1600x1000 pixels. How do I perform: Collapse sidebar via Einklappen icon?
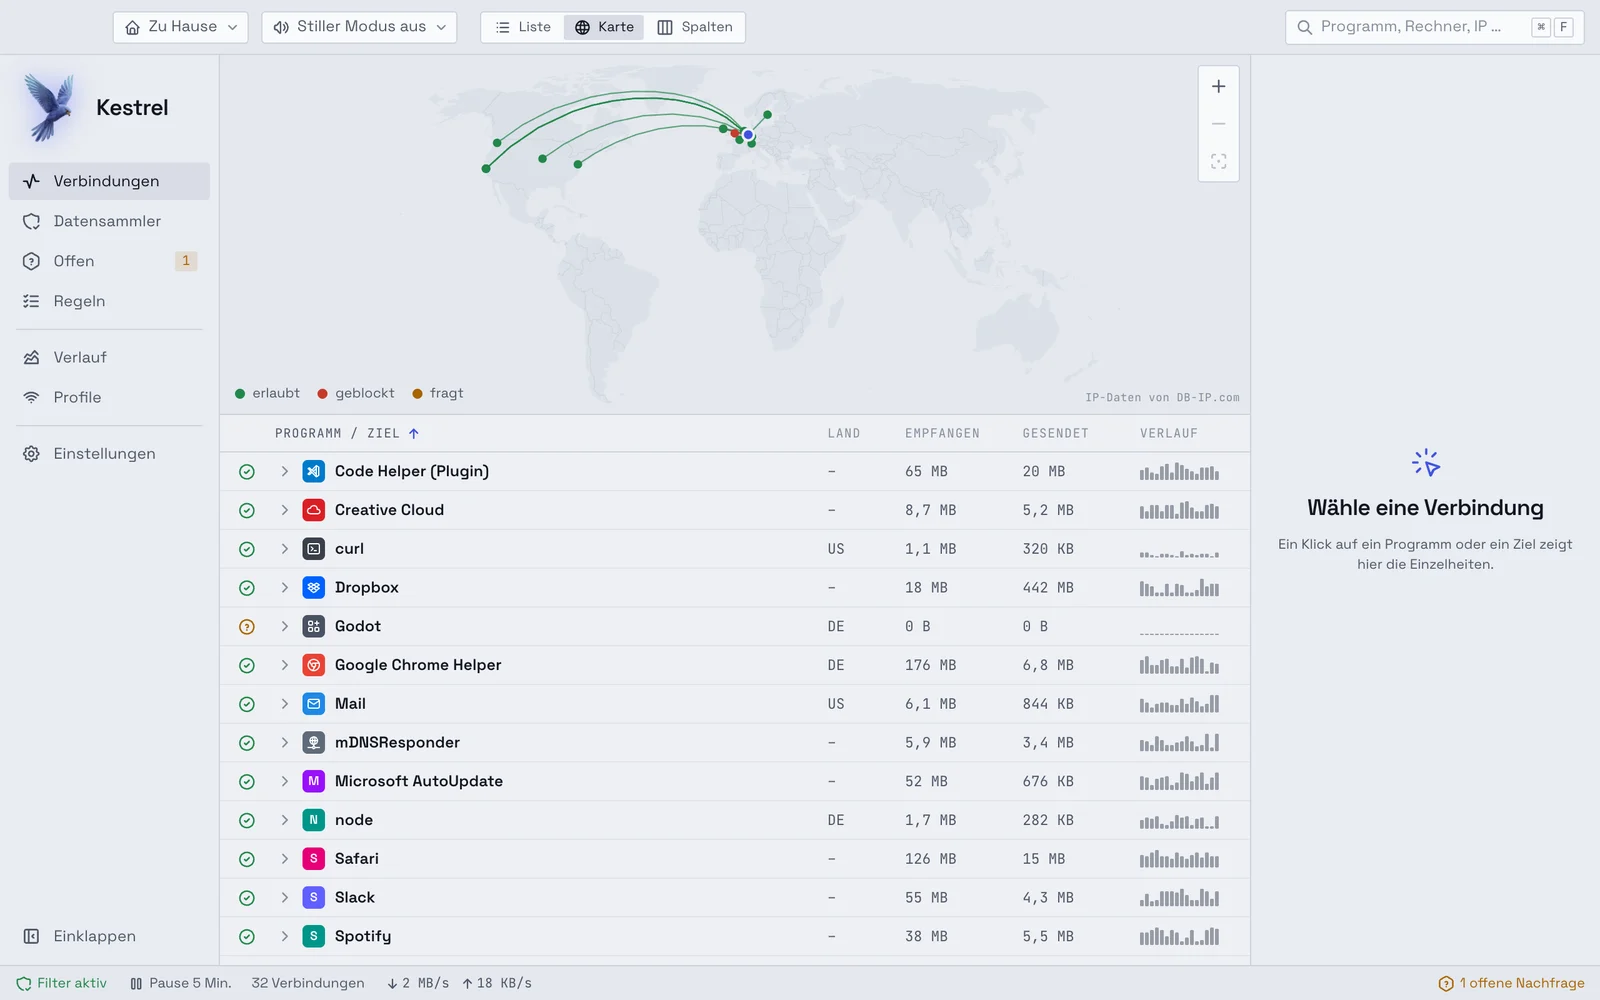point(31,937)
